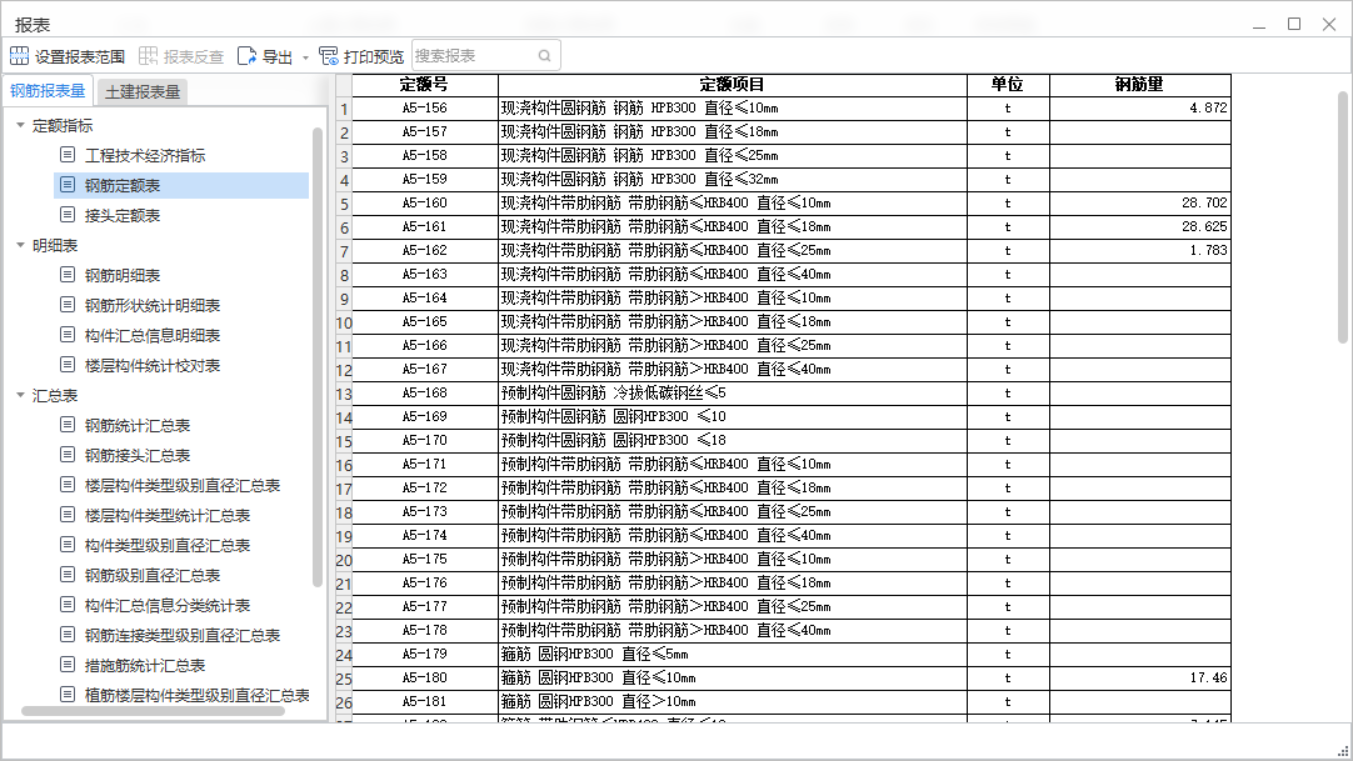Click the value 28.702

tap(1204, 203)
